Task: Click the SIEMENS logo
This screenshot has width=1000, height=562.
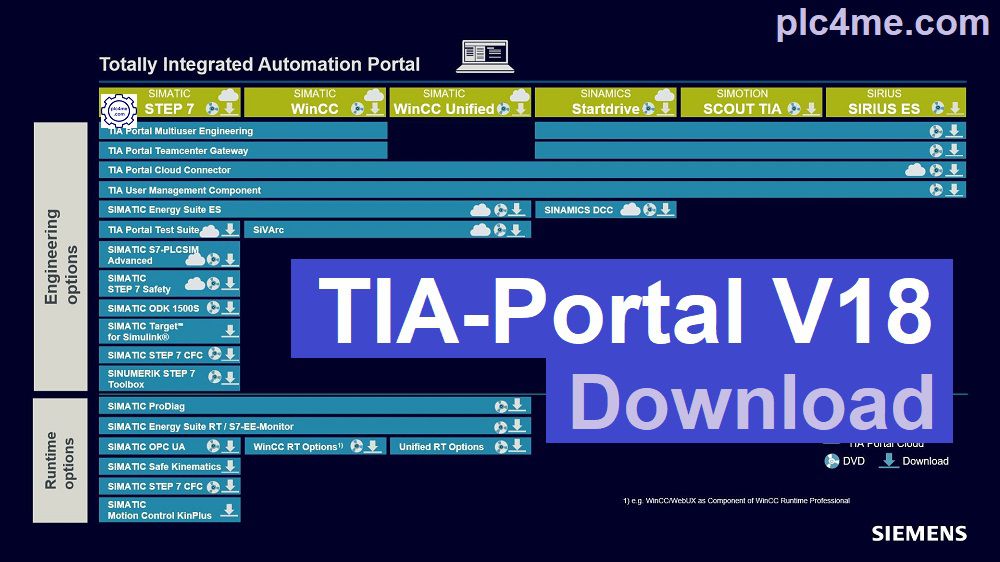Action: [918, 533]
